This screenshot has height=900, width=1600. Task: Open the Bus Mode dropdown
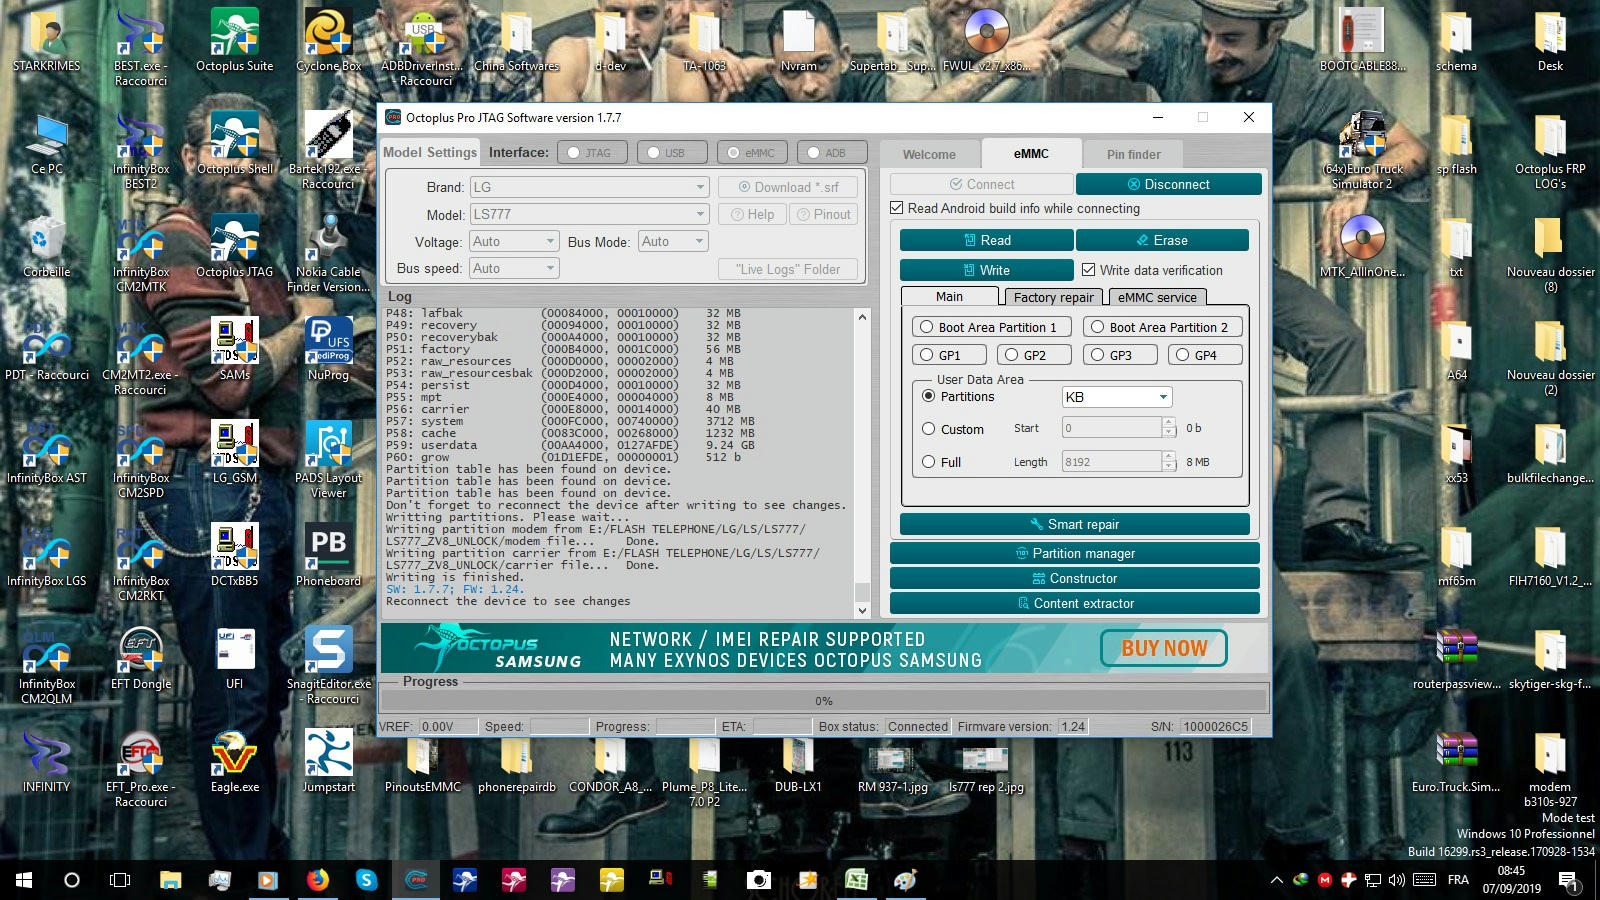coord(673,241)
